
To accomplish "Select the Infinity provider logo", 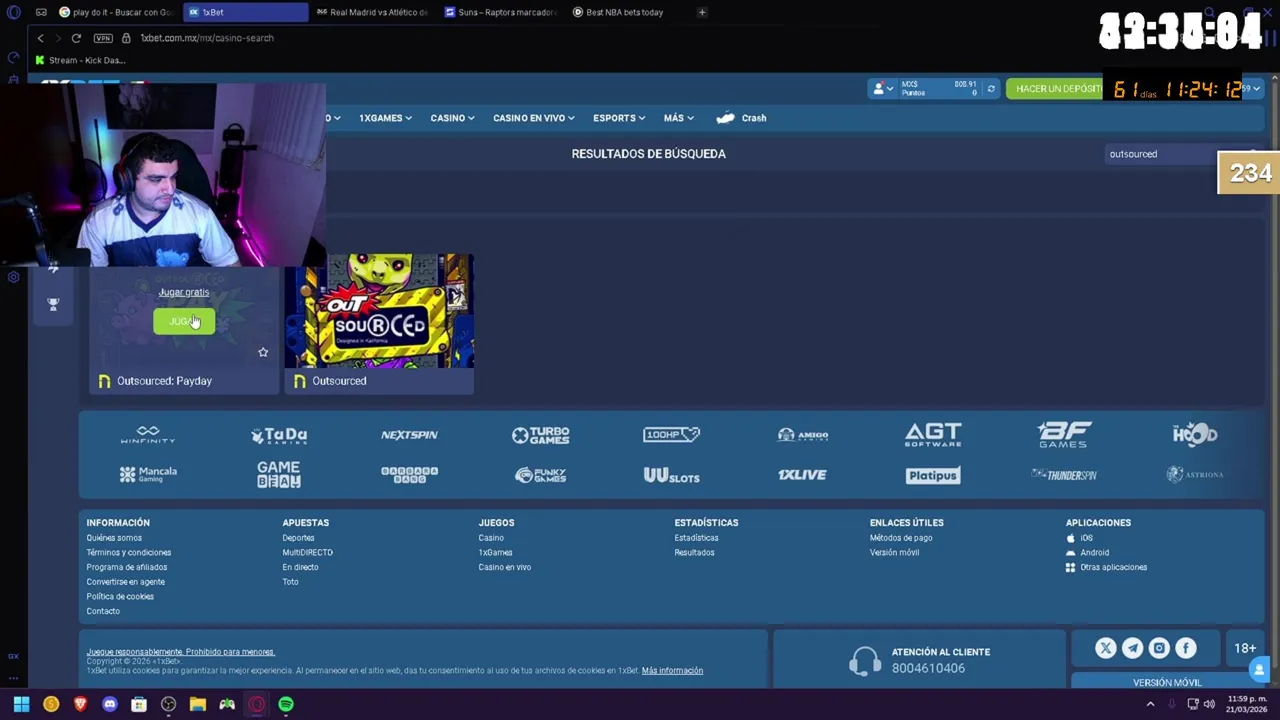I will point(148,435).
